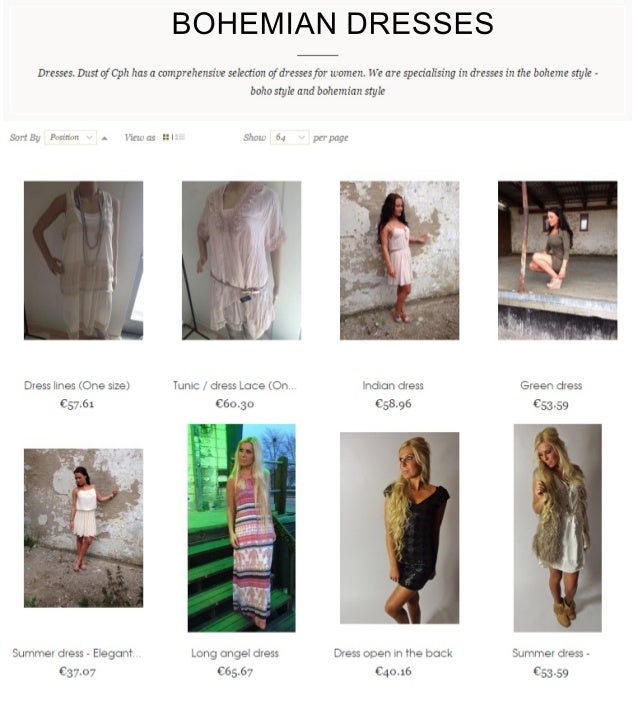Click the Indian dress title link
638x701 pixels.
(x=393, y=385)
